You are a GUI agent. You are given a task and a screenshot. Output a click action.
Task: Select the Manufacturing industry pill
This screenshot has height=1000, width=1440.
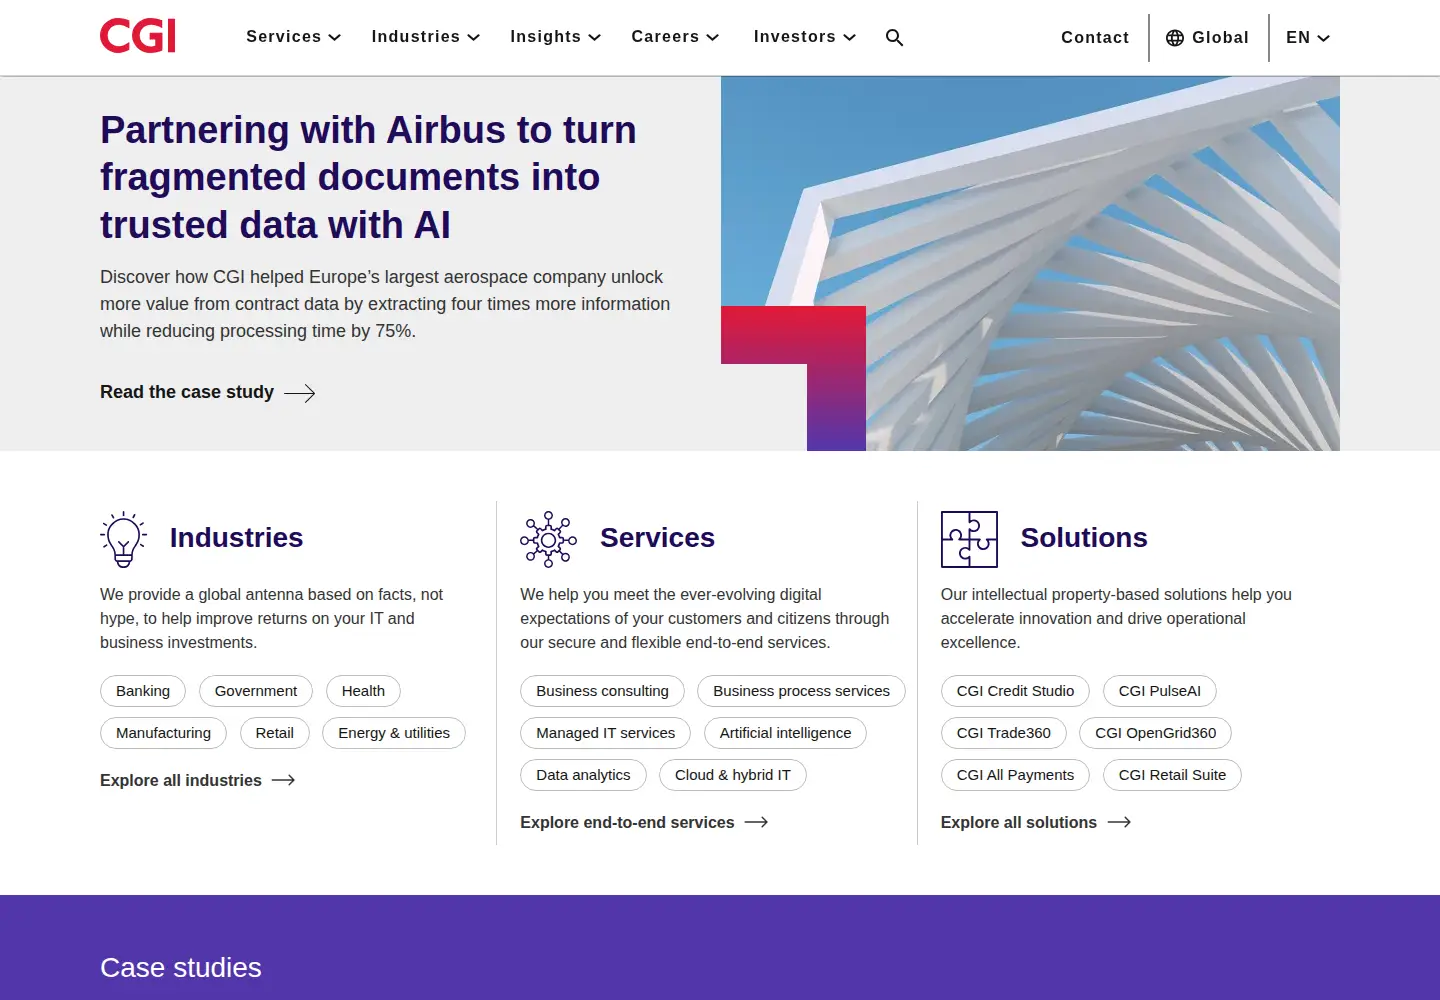pyautogui.click(x=163, y=733)
